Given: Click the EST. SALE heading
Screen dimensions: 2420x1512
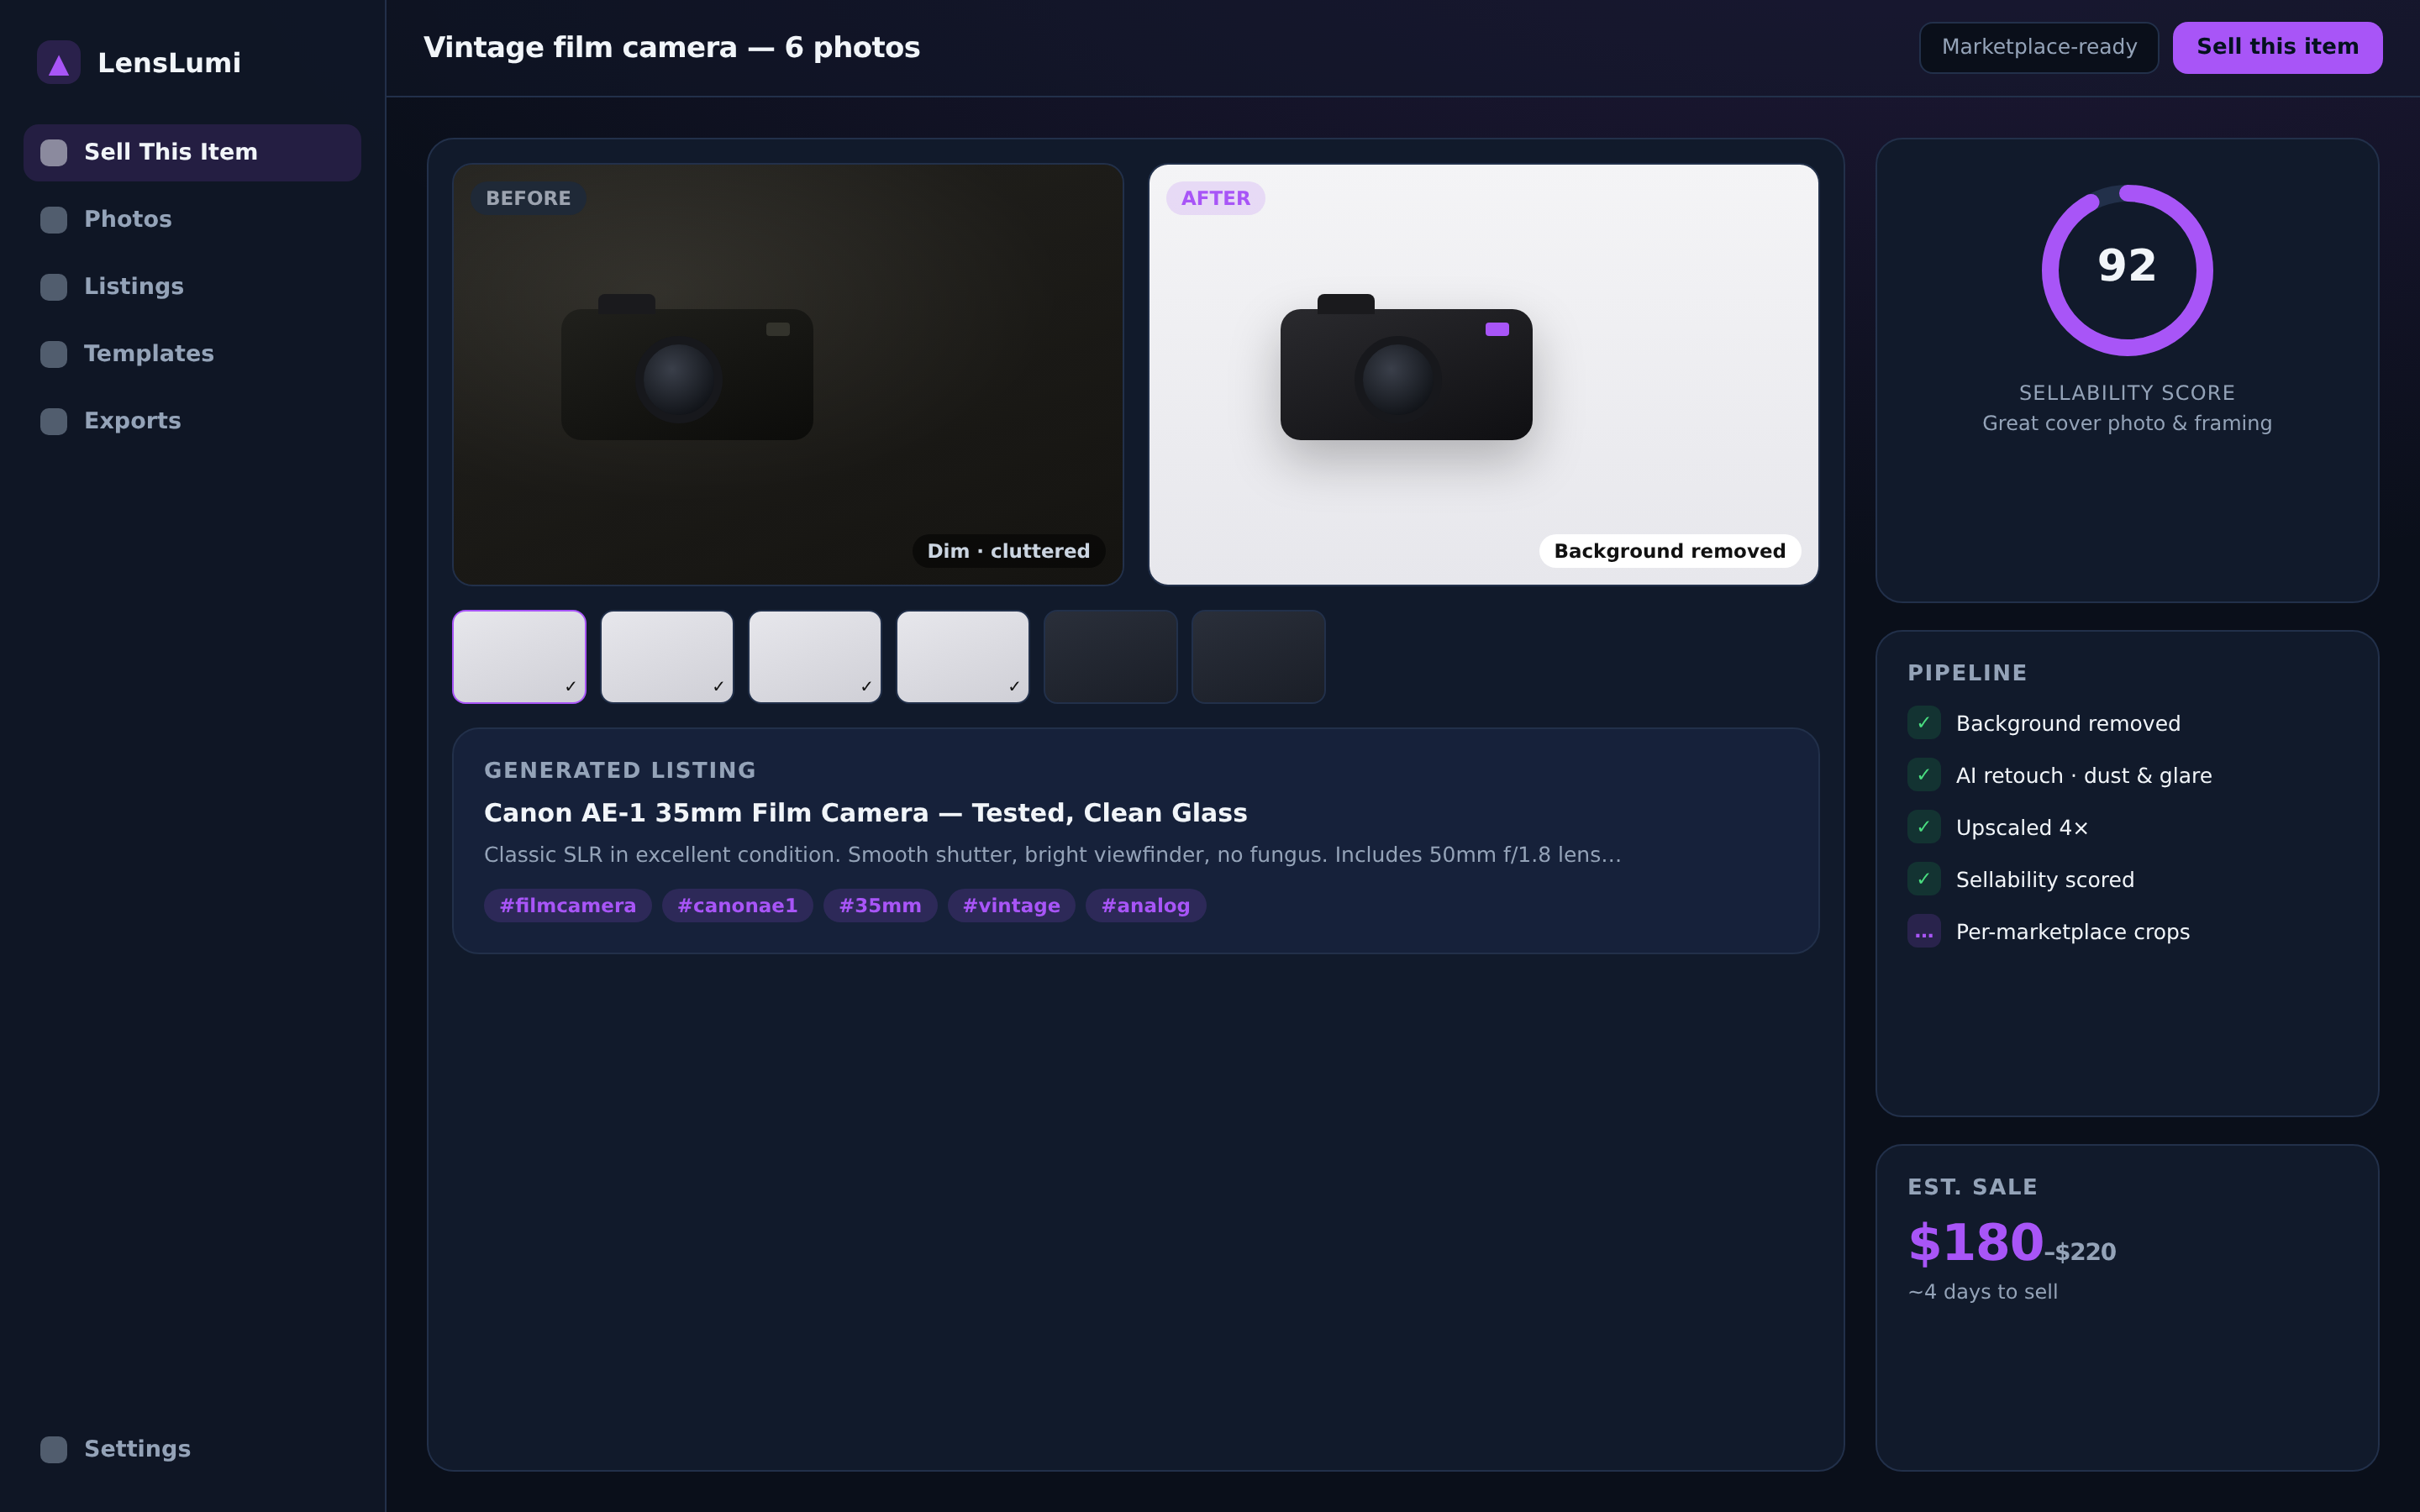Looking at the screenshot, I should (1972, 1187).
